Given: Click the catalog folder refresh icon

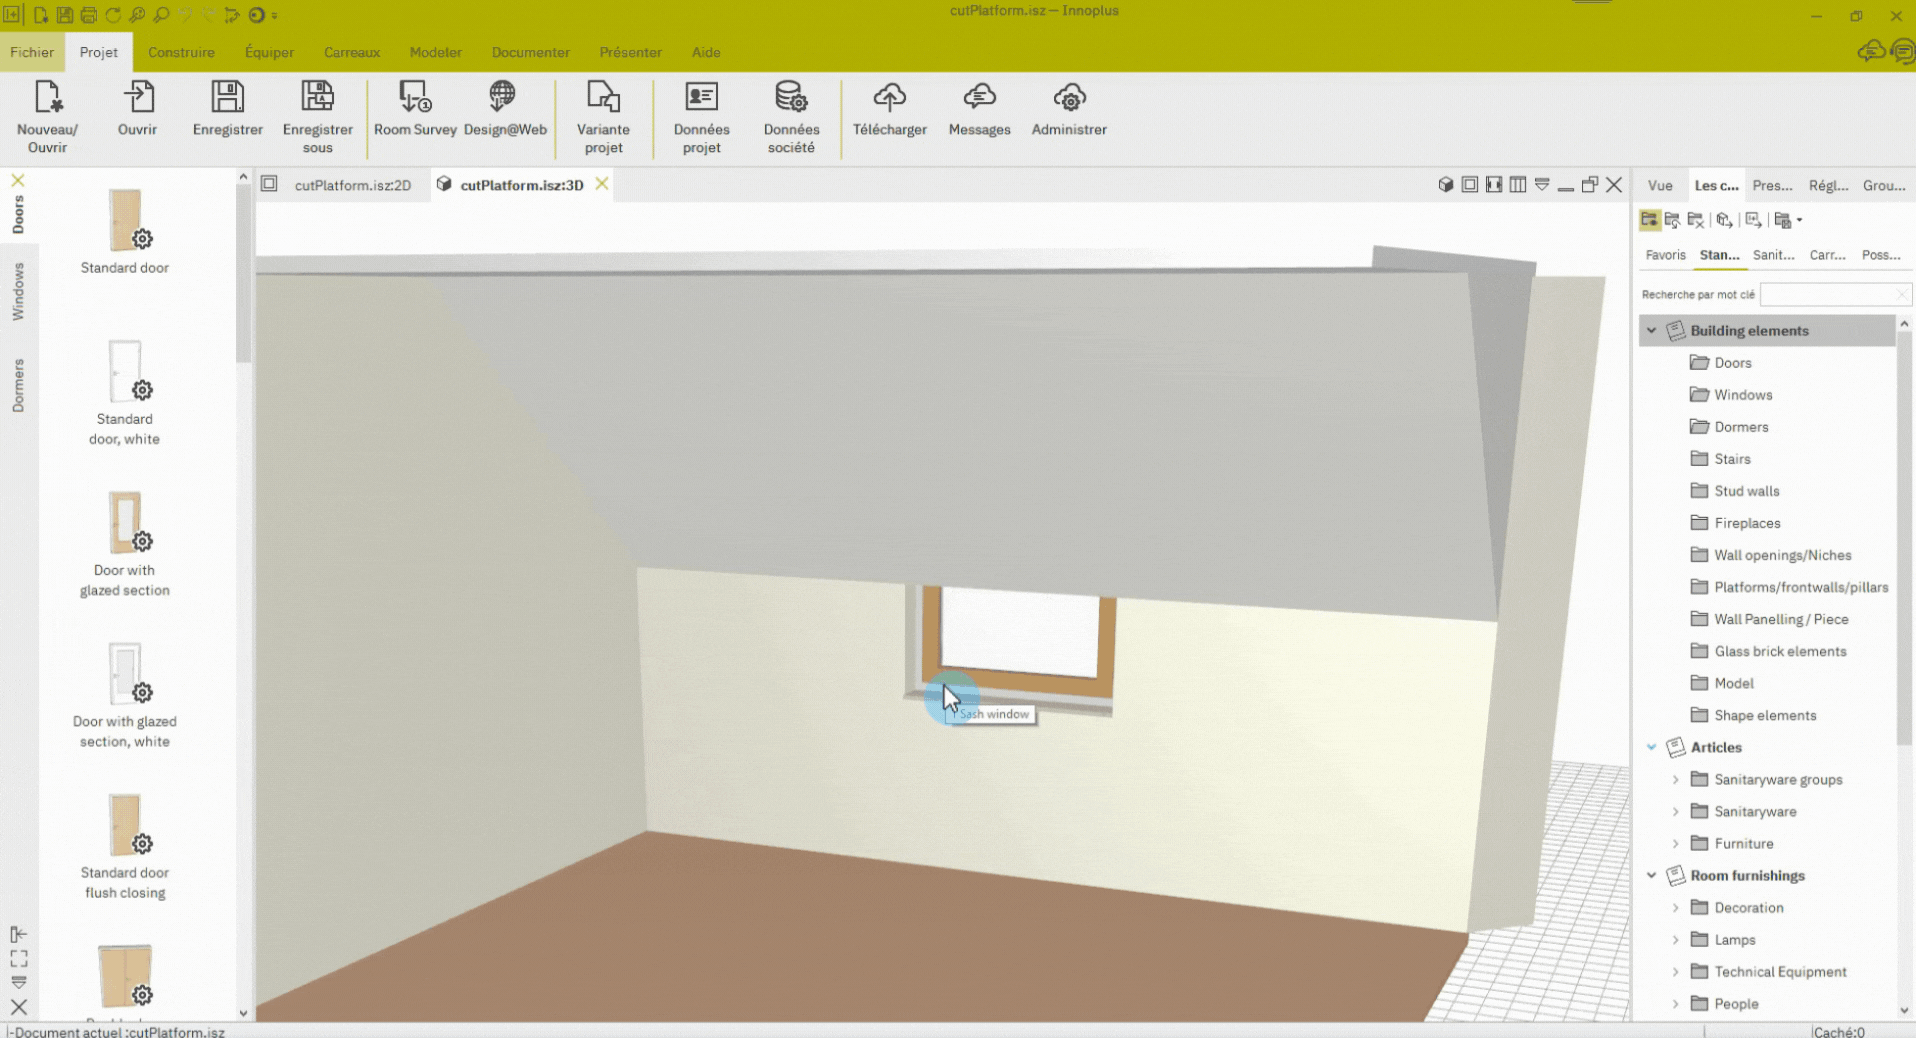Looking at the screenshot, I should [x=1672, y=220].
